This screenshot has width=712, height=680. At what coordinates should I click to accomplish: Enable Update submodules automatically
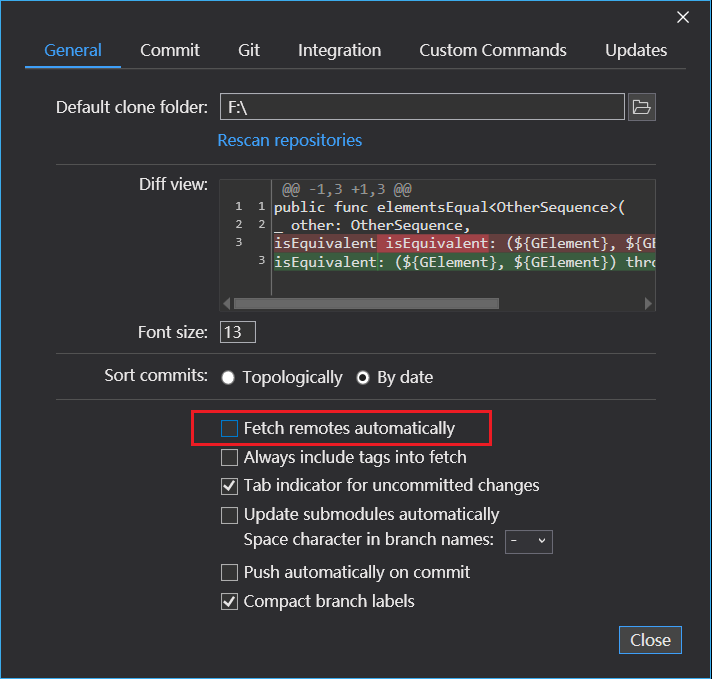[x=230, y=515]
